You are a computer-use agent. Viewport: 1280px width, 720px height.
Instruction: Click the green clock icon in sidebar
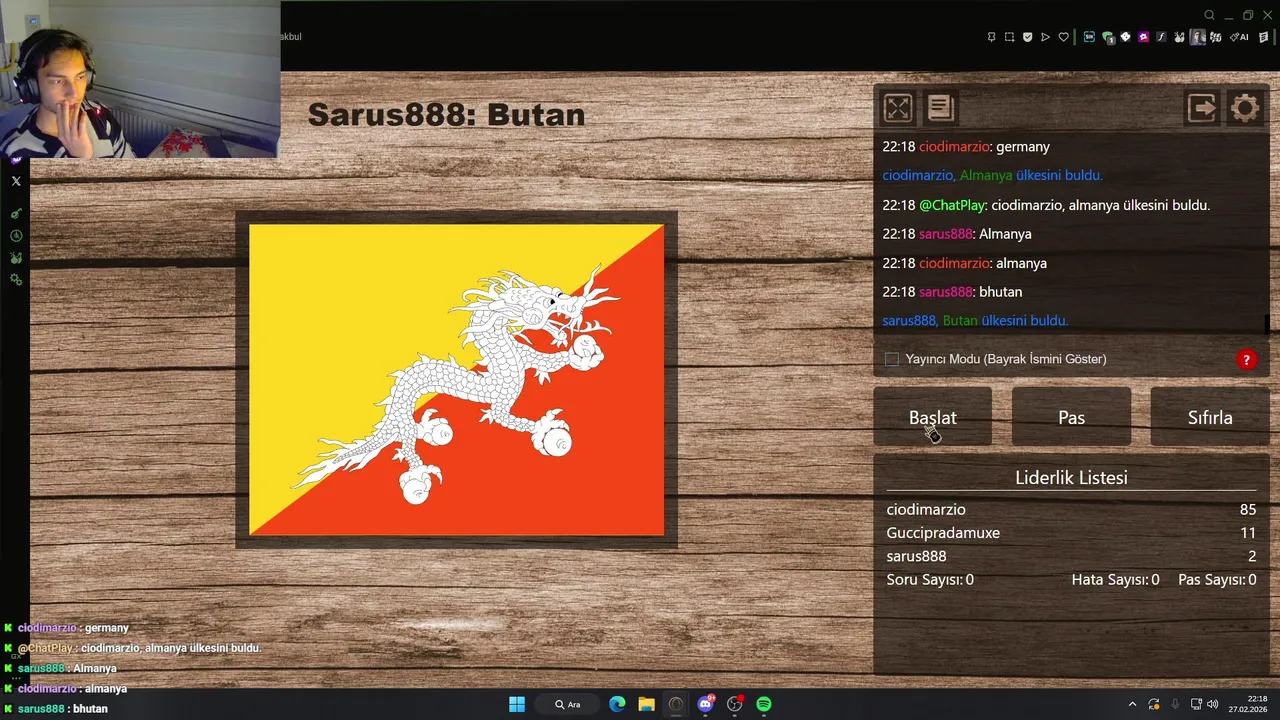16,236
